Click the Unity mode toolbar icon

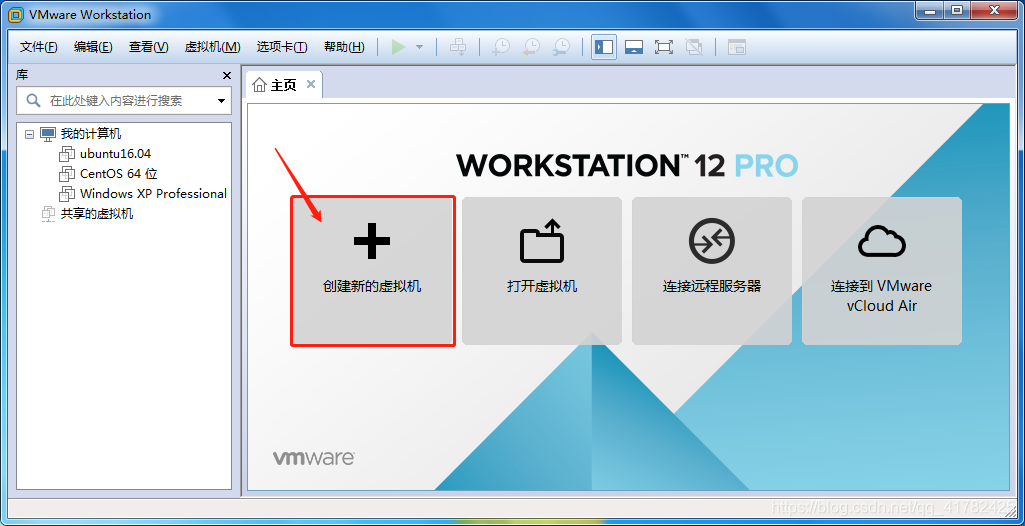pyautogui.click(x=694, y=47)
